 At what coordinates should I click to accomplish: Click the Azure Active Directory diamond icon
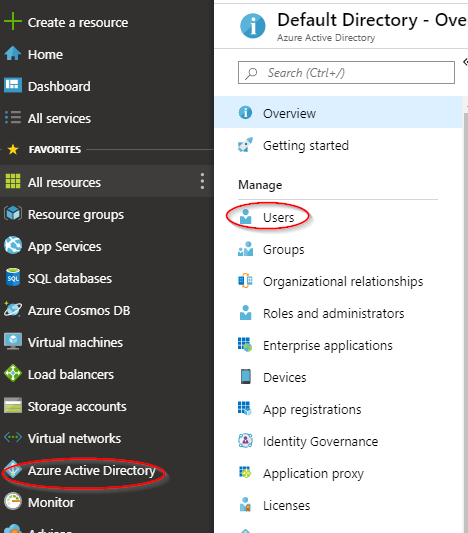[x=13, y=469]
